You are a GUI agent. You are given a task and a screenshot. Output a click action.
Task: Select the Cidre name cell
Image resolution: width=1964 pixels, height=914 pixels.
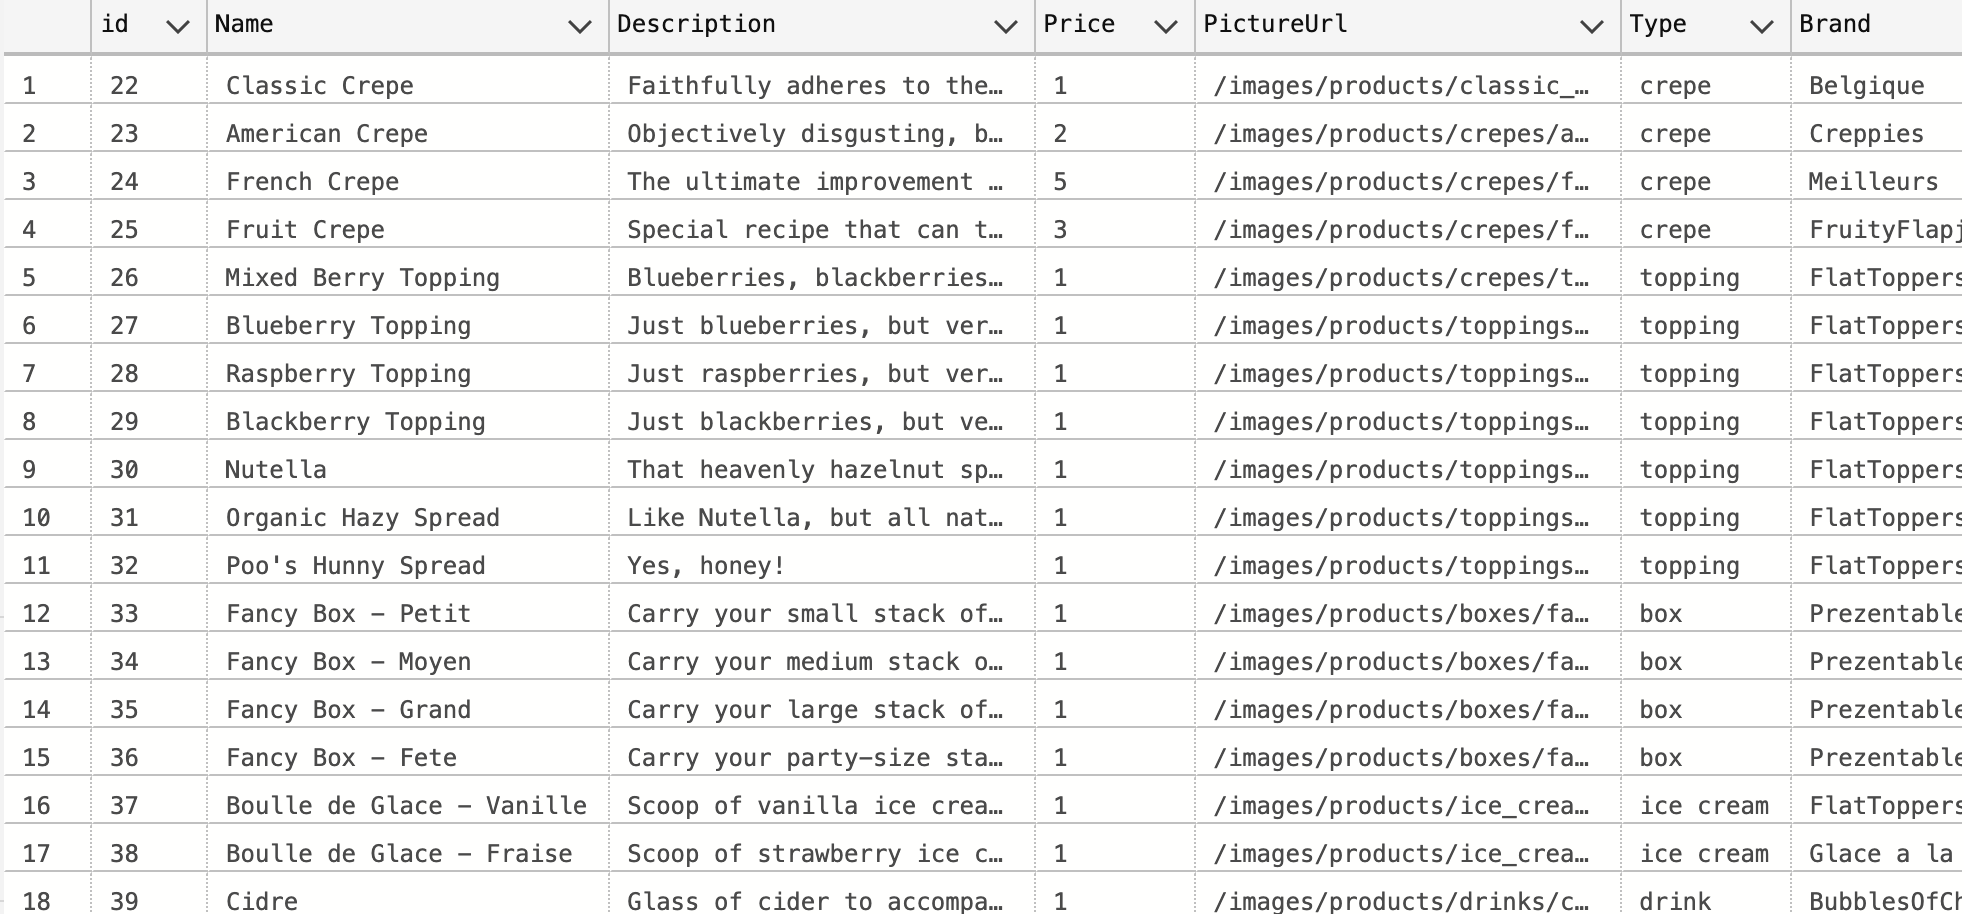coord(262,900)
